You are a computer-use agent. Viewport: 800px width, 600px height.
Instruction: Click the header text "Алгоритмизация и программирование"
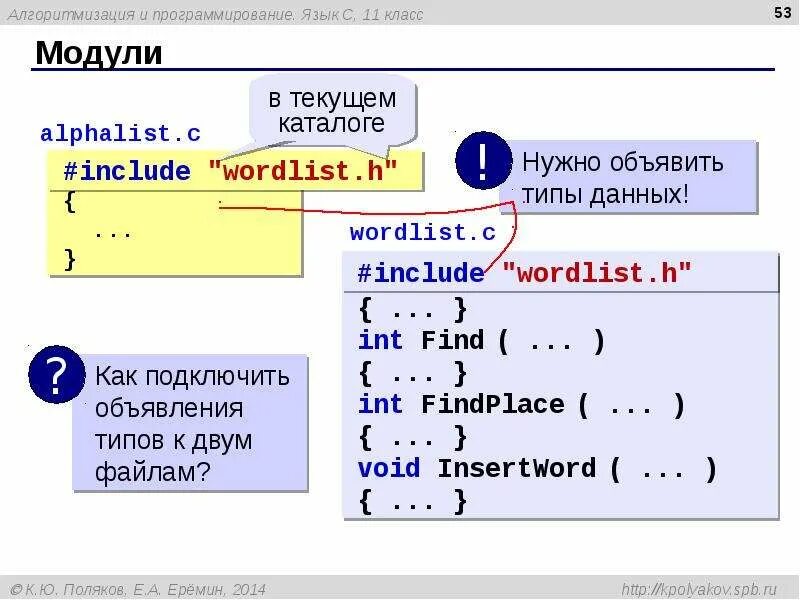click(x=151, y=15)
